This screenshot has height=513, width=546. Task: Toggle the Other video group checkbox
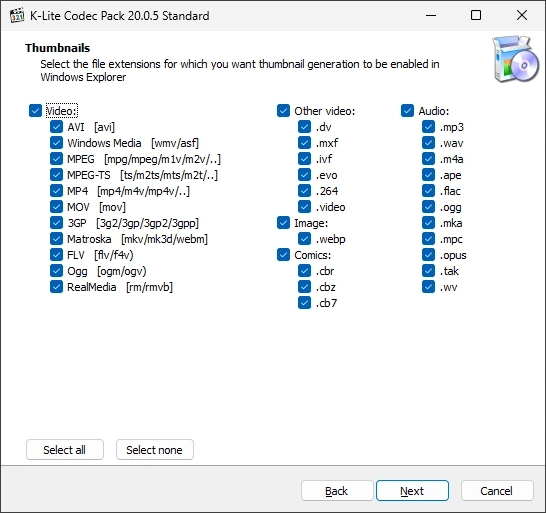[283, 111]
